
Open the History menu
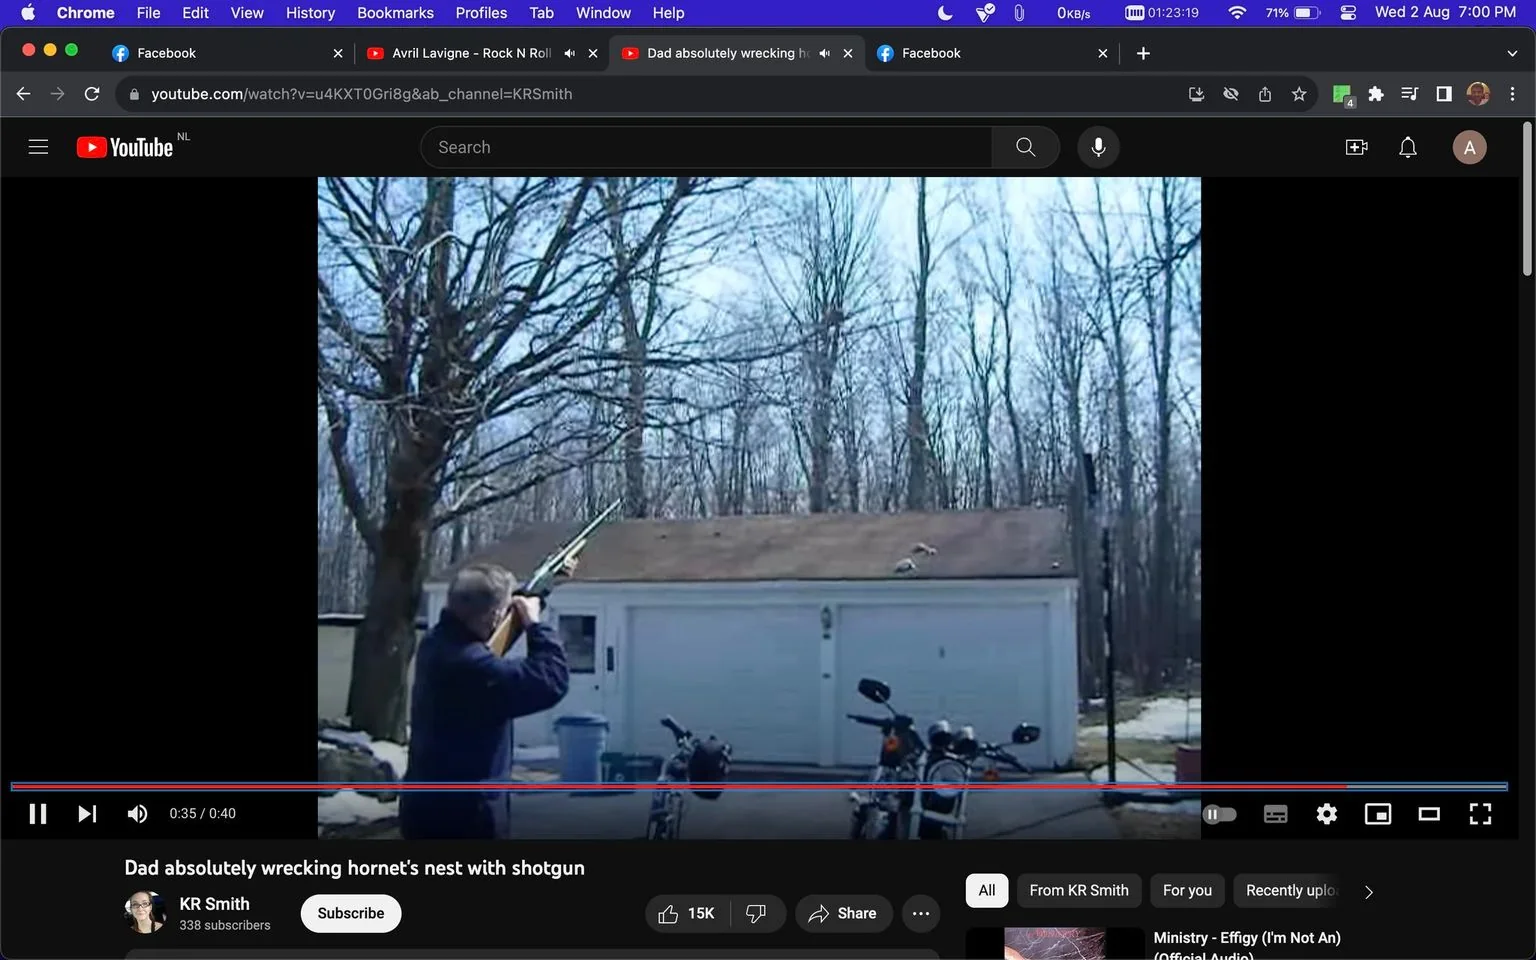click(x=310, y=13)
